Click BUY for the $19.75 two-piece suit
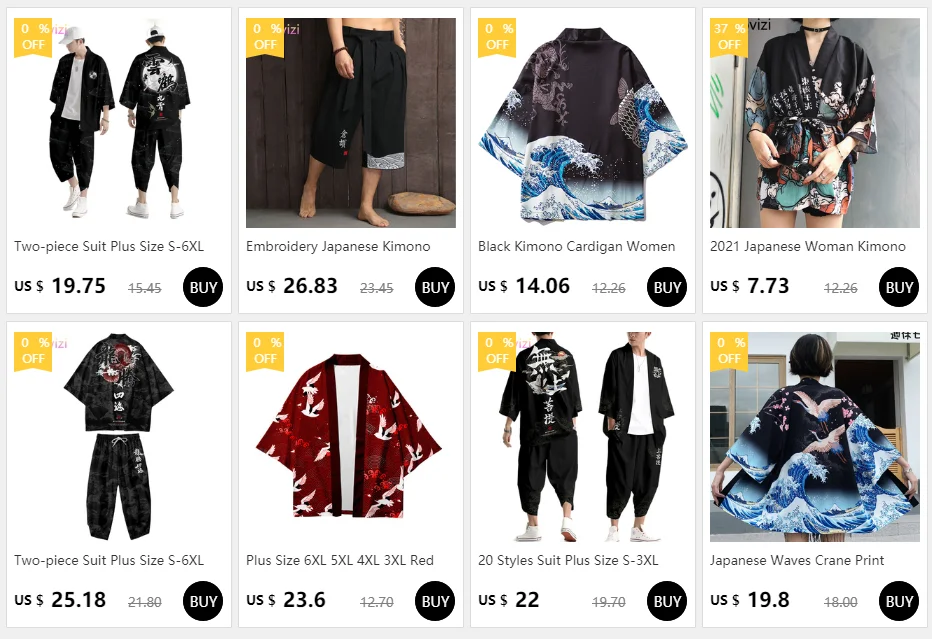This screenshot has width=932, height=639. pos(203,287)
